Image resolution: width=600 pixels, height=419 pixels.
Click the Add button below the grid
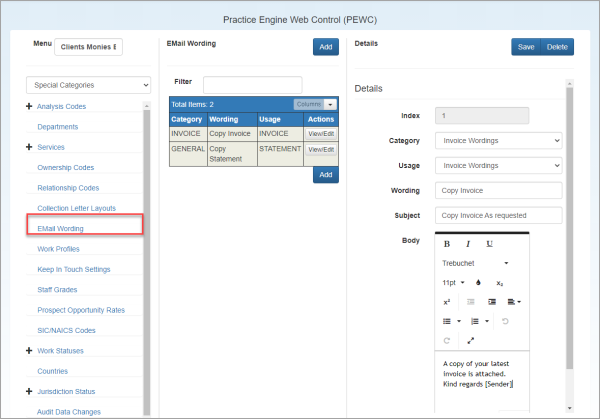[x=326, y=174]
